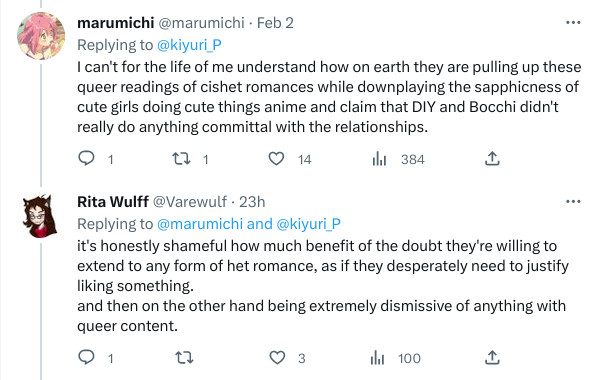The image size is (598, 380).
Task: Retweet Rita Wulff's tweet
Action: (184, 357)
